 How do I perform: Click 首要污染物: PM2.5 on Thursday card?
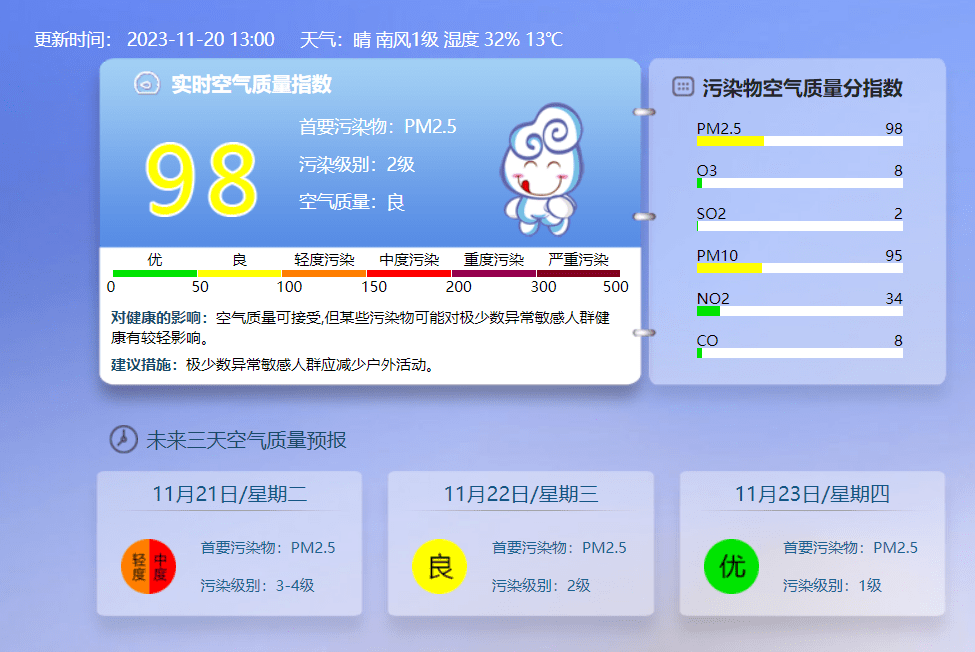coord(850,548)
